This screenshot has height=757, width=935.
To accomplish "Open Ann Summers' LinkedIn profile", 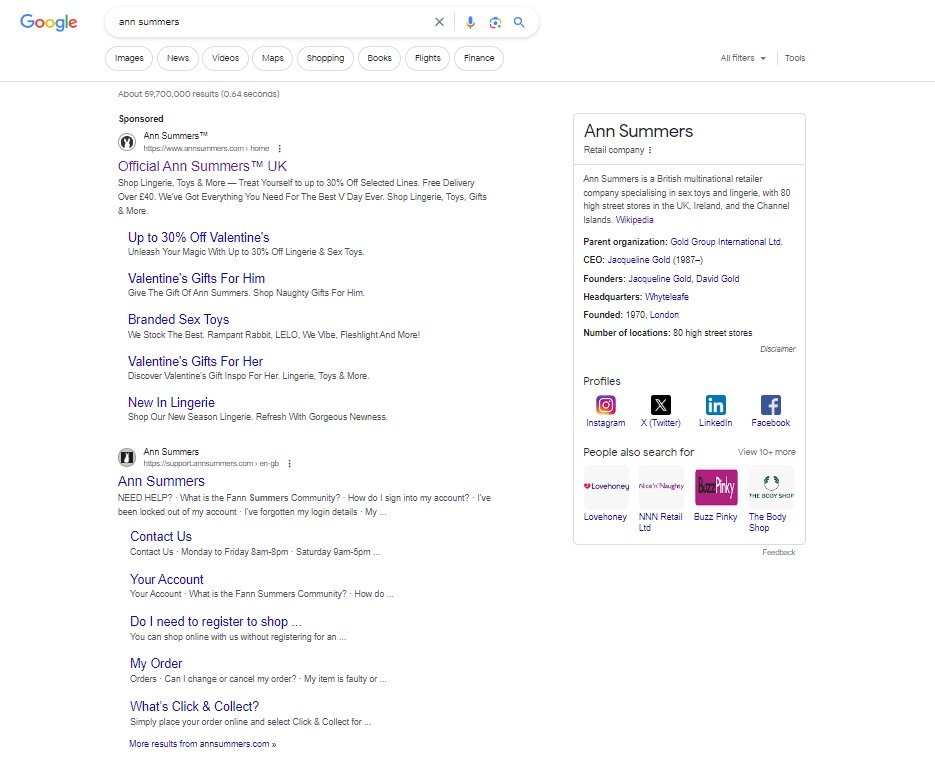I will pos(715,405).
